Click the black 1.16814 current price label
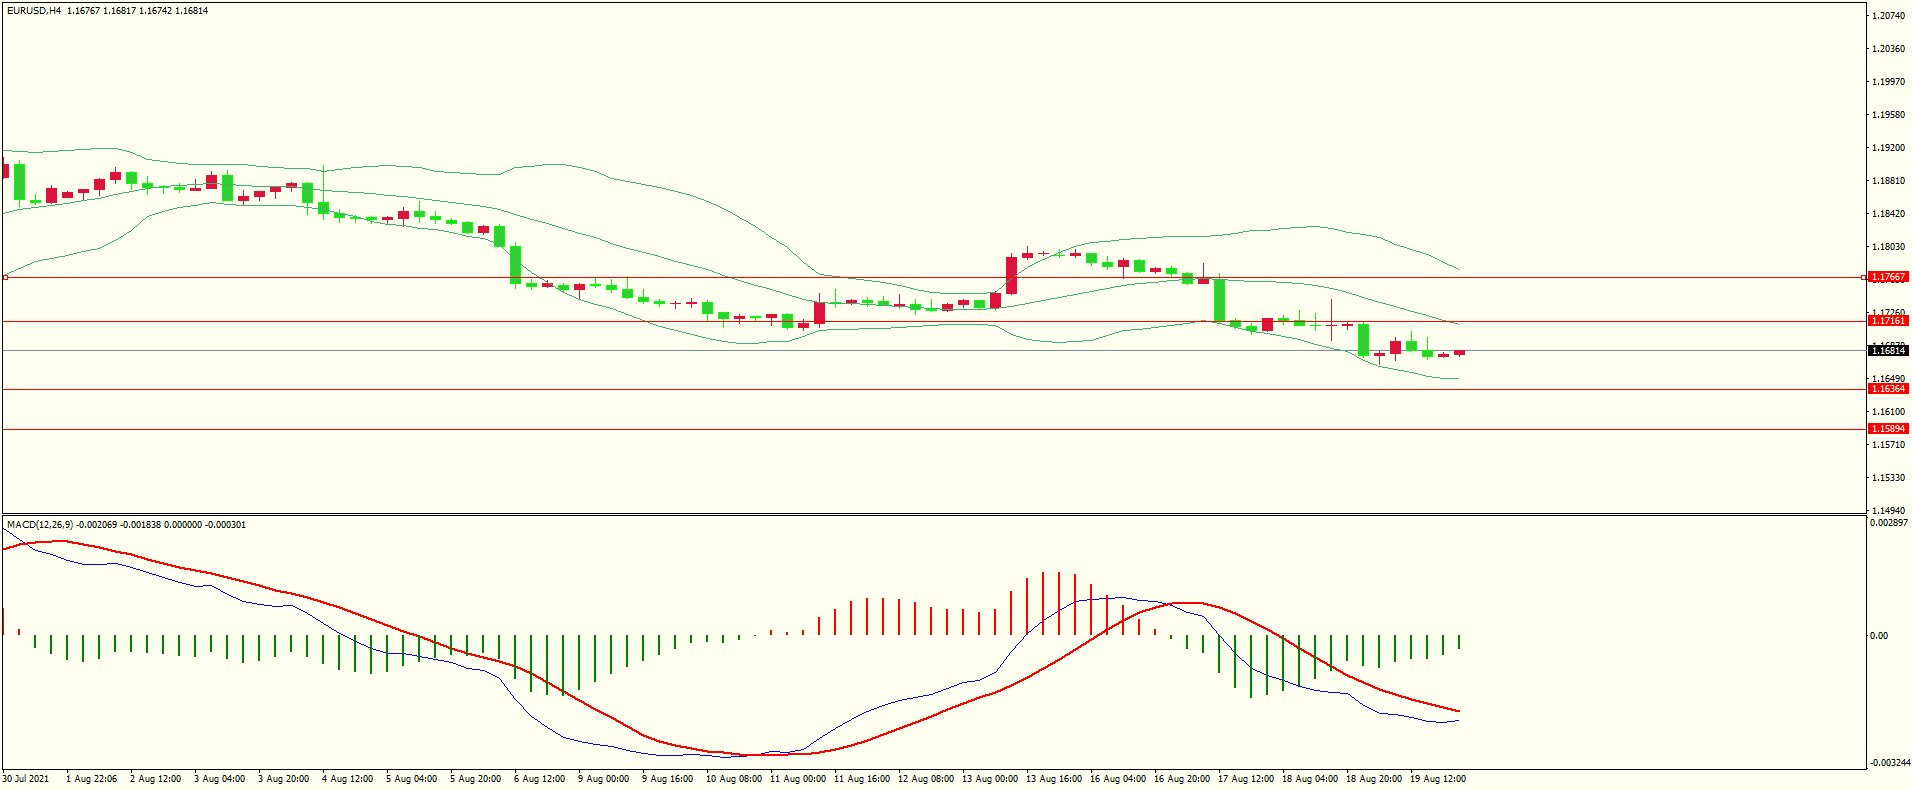1912x790 pixels. pos(1888,351)
